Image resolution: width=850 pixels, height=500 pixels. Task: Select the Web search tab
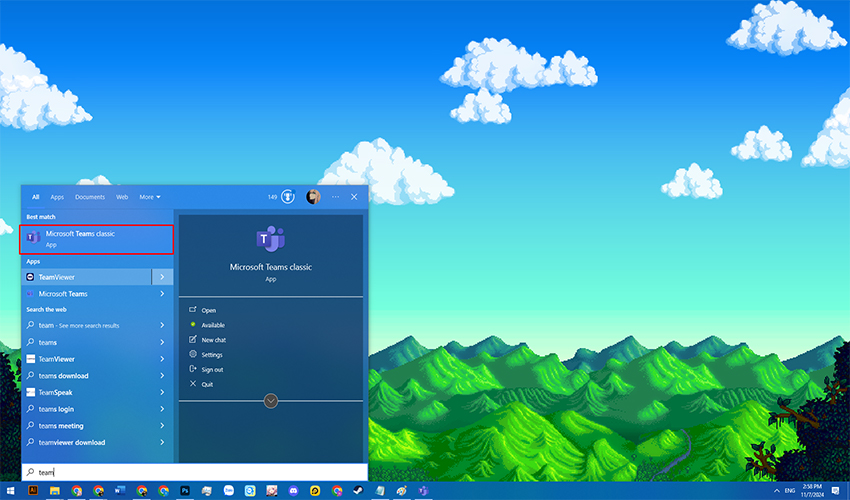(x=122, y=197)
